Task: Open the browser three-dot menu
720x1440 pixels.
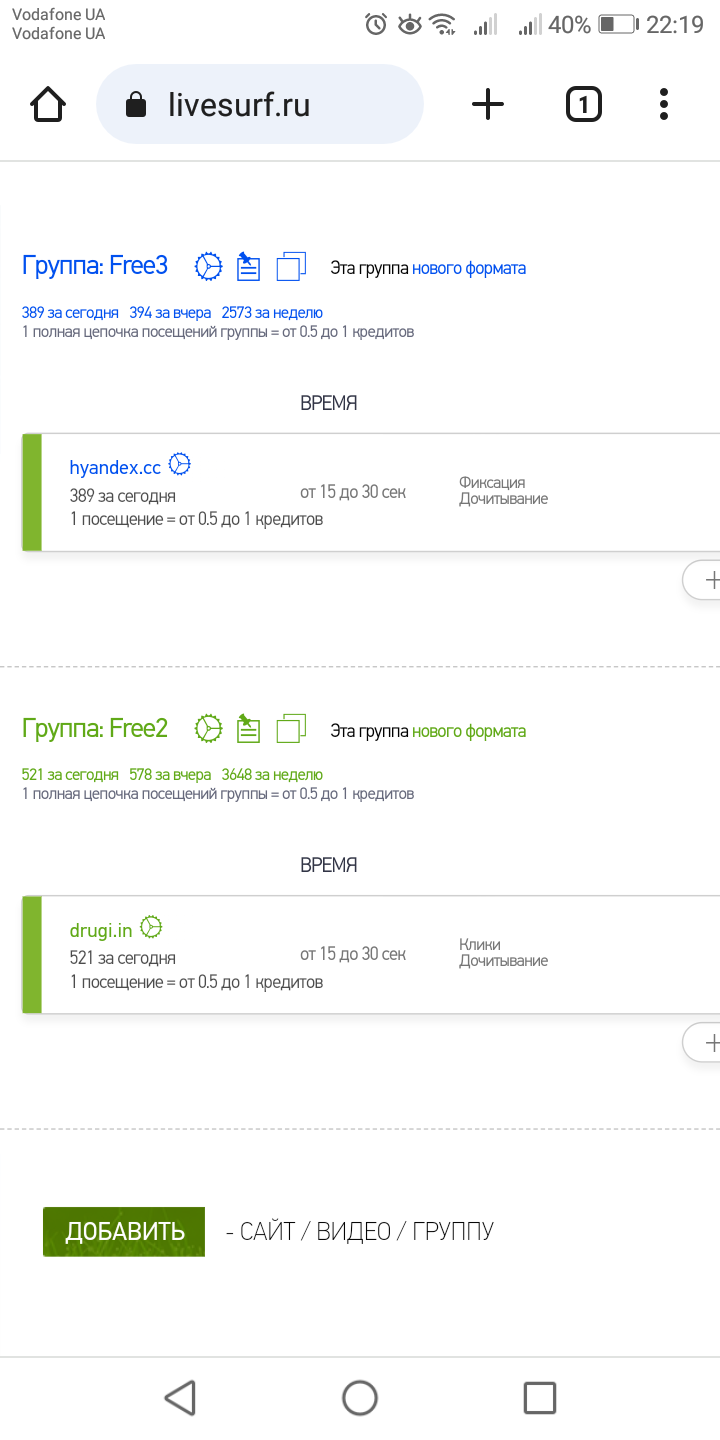Action: point(664,104)
